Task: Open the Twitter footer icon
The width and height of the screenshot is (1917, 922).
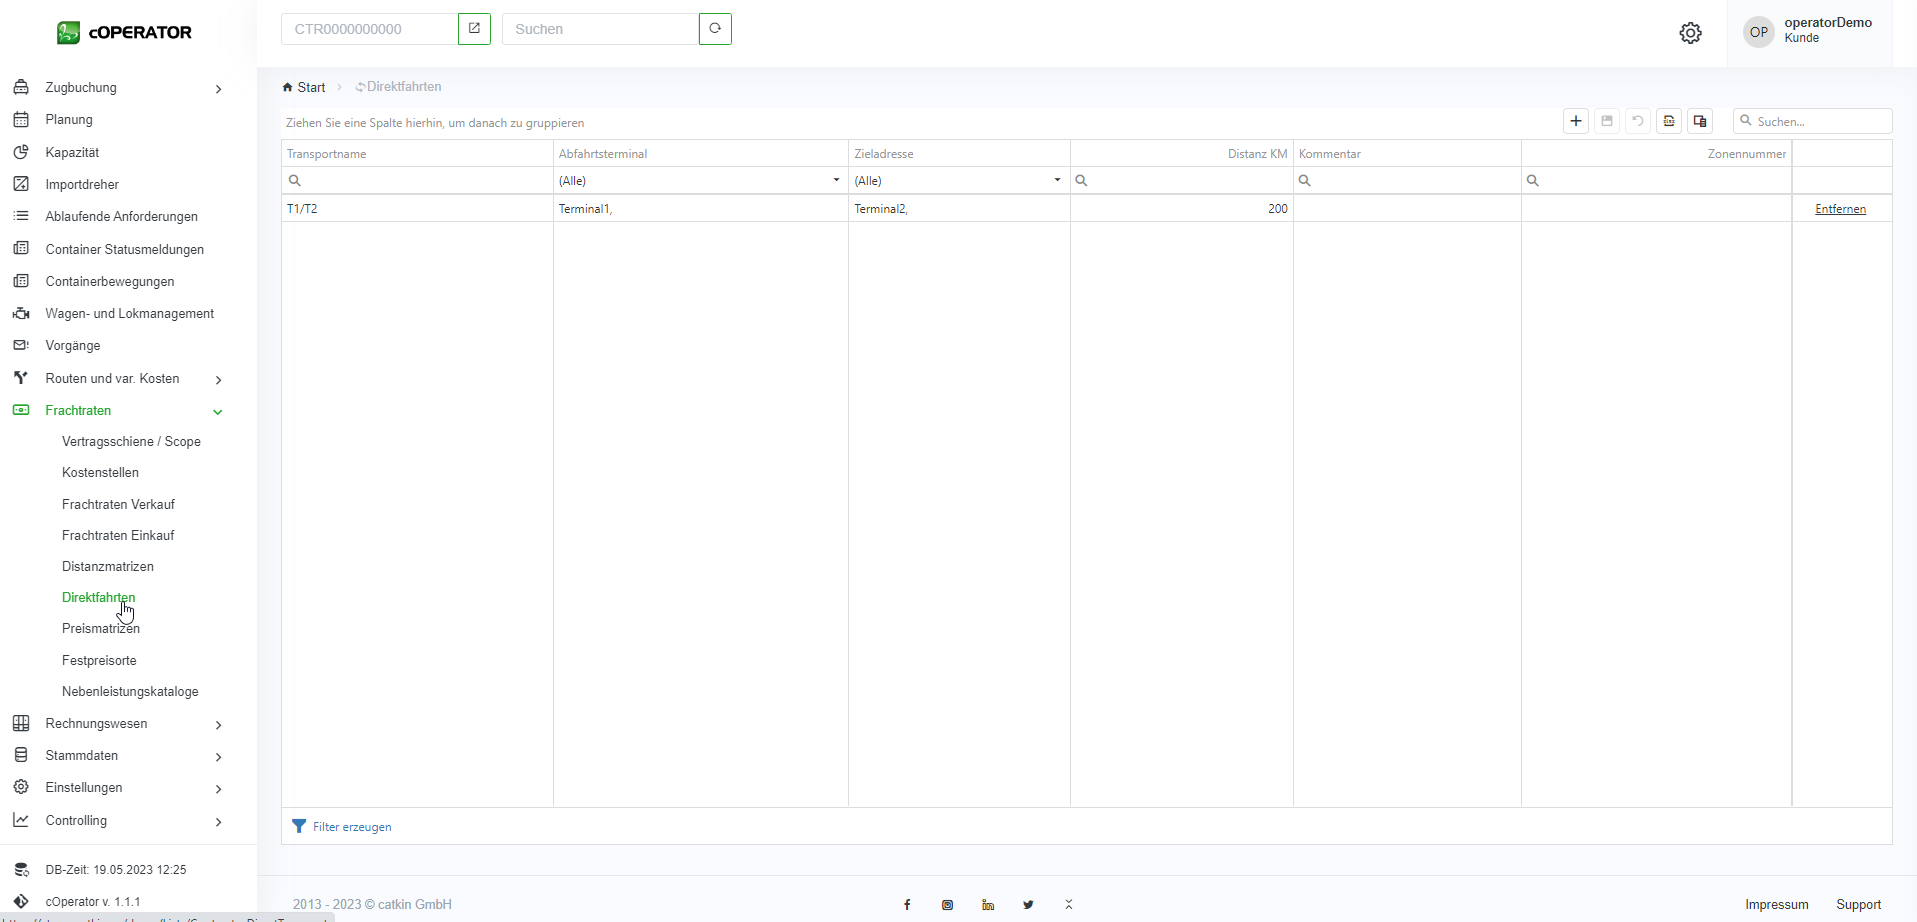Action: click(x=1028, y=905)
